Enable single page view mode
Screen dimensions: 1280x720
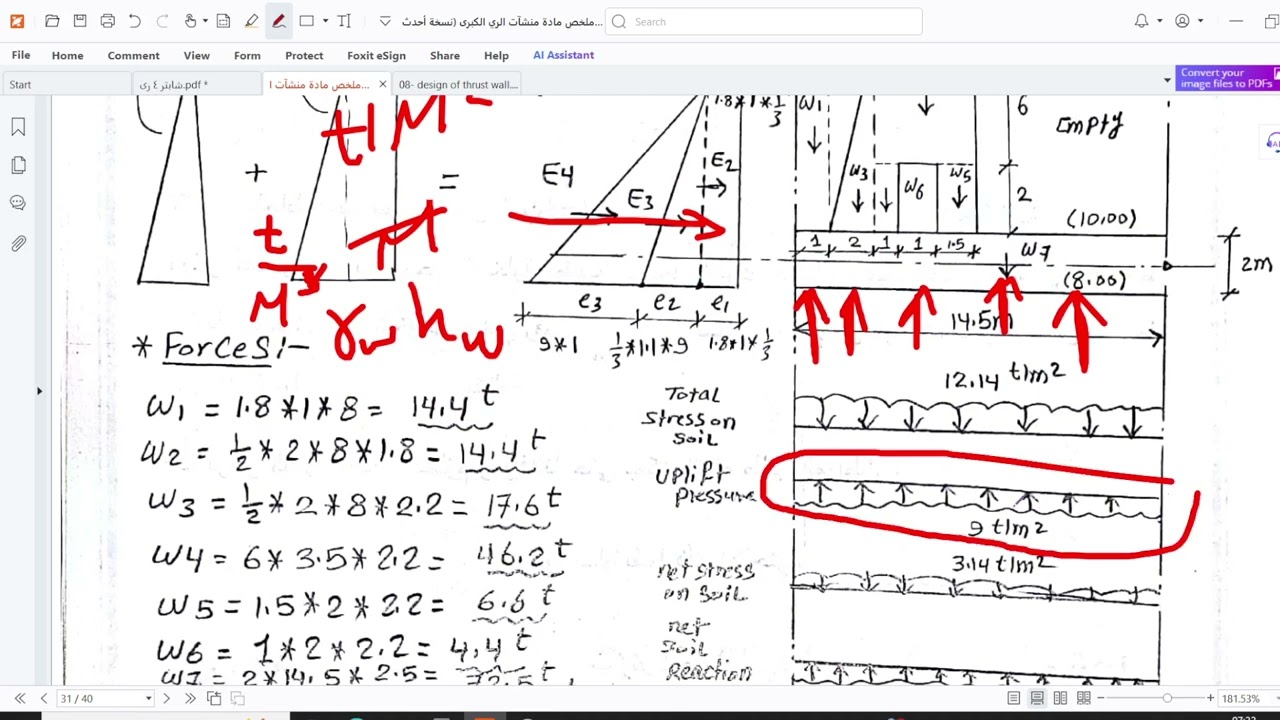(1014, 698)
